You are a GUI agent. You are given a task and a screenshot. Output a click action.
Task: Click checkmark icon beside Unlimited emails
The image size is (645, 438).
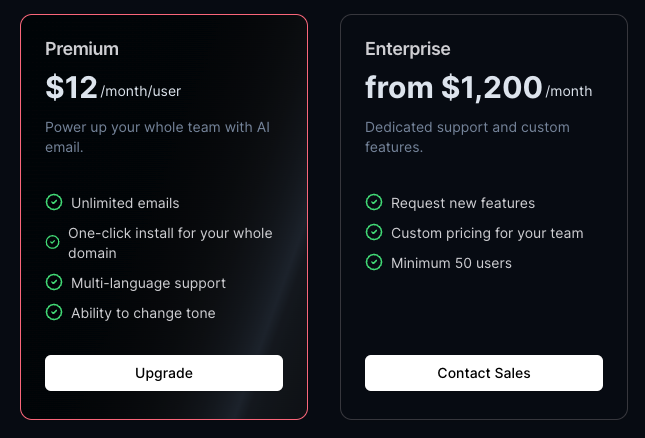(54, 202)
